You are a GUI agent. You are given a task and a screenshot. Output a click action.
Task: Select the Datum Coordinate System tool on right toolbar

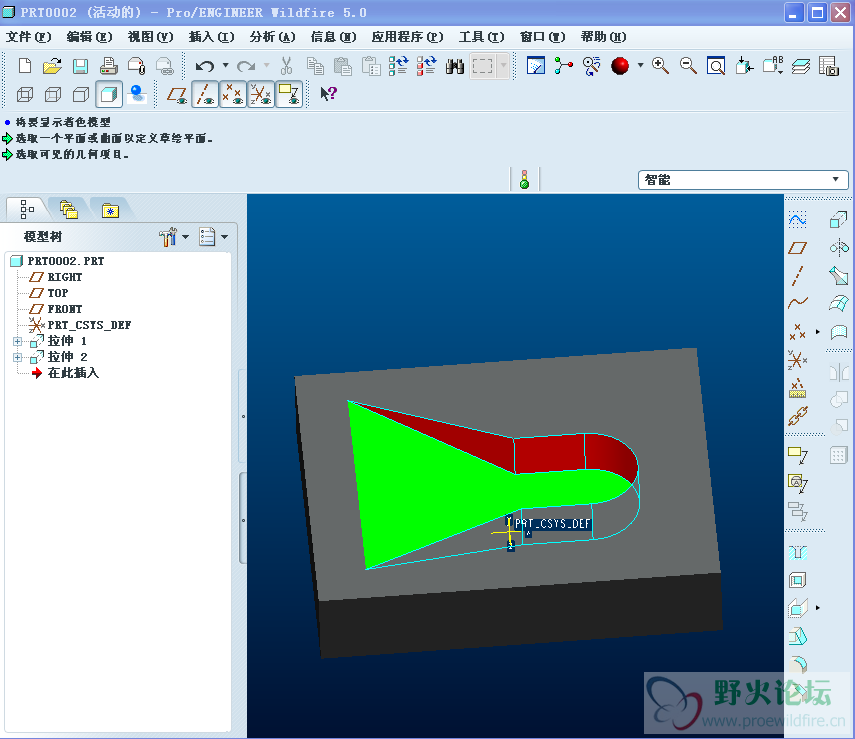[x=797, y=360]
